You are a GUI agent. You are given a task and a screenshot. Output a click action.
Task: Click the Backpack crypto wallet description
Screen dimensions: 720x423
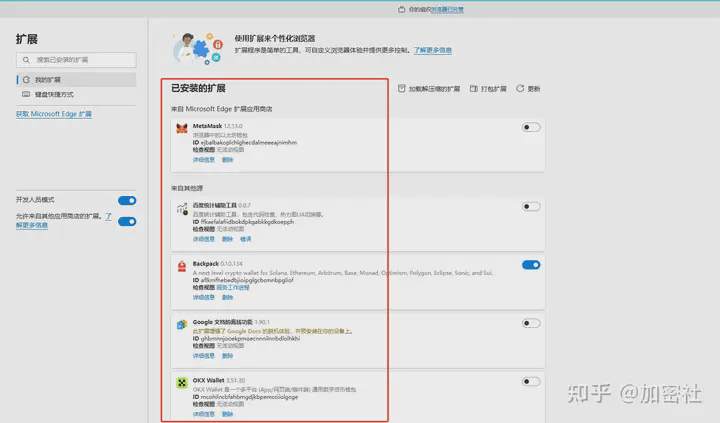(x=343, y=273)
